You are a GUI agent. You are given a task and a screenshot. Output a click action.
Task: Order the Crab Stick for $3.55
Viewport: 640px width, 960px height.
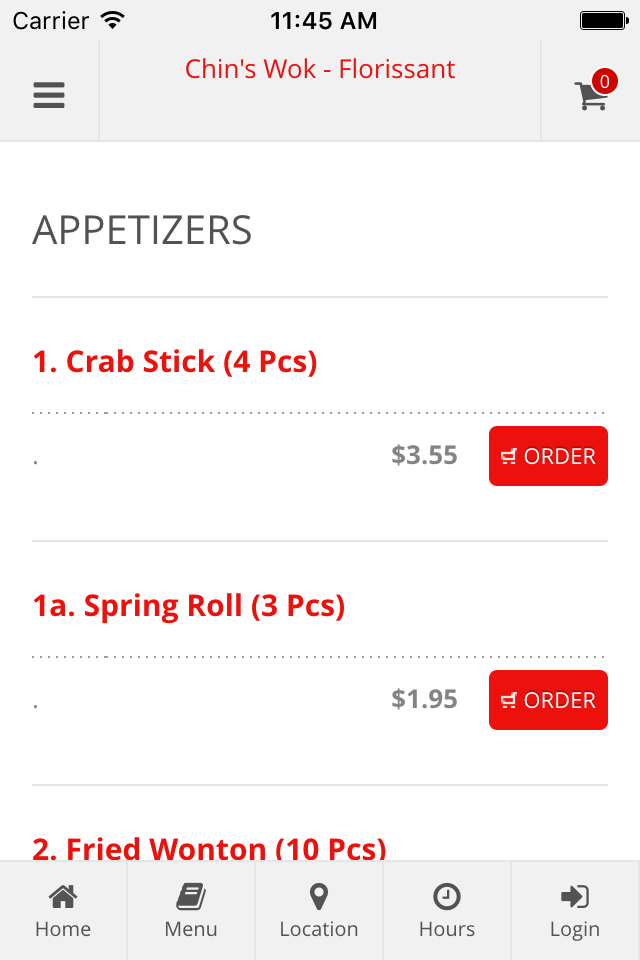pos(548,456)
